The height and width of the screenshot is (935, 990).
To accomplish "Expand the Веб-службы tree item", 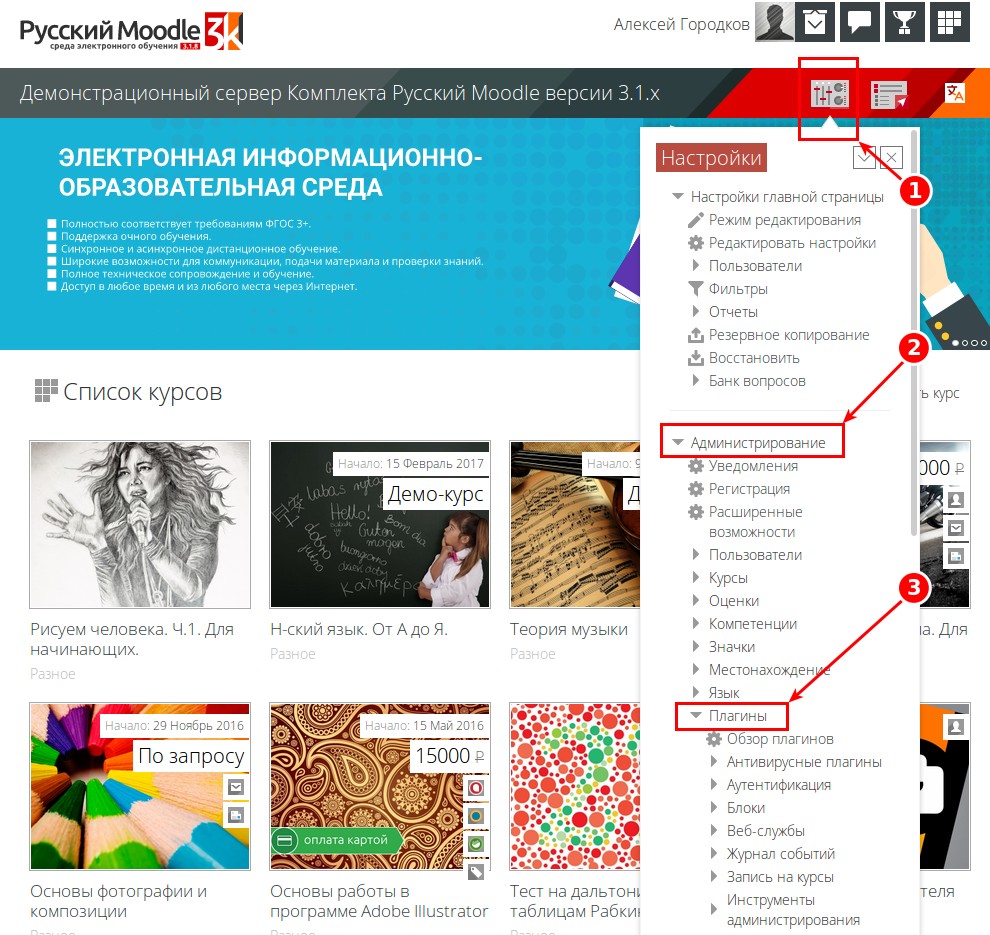I will (714, 831).
